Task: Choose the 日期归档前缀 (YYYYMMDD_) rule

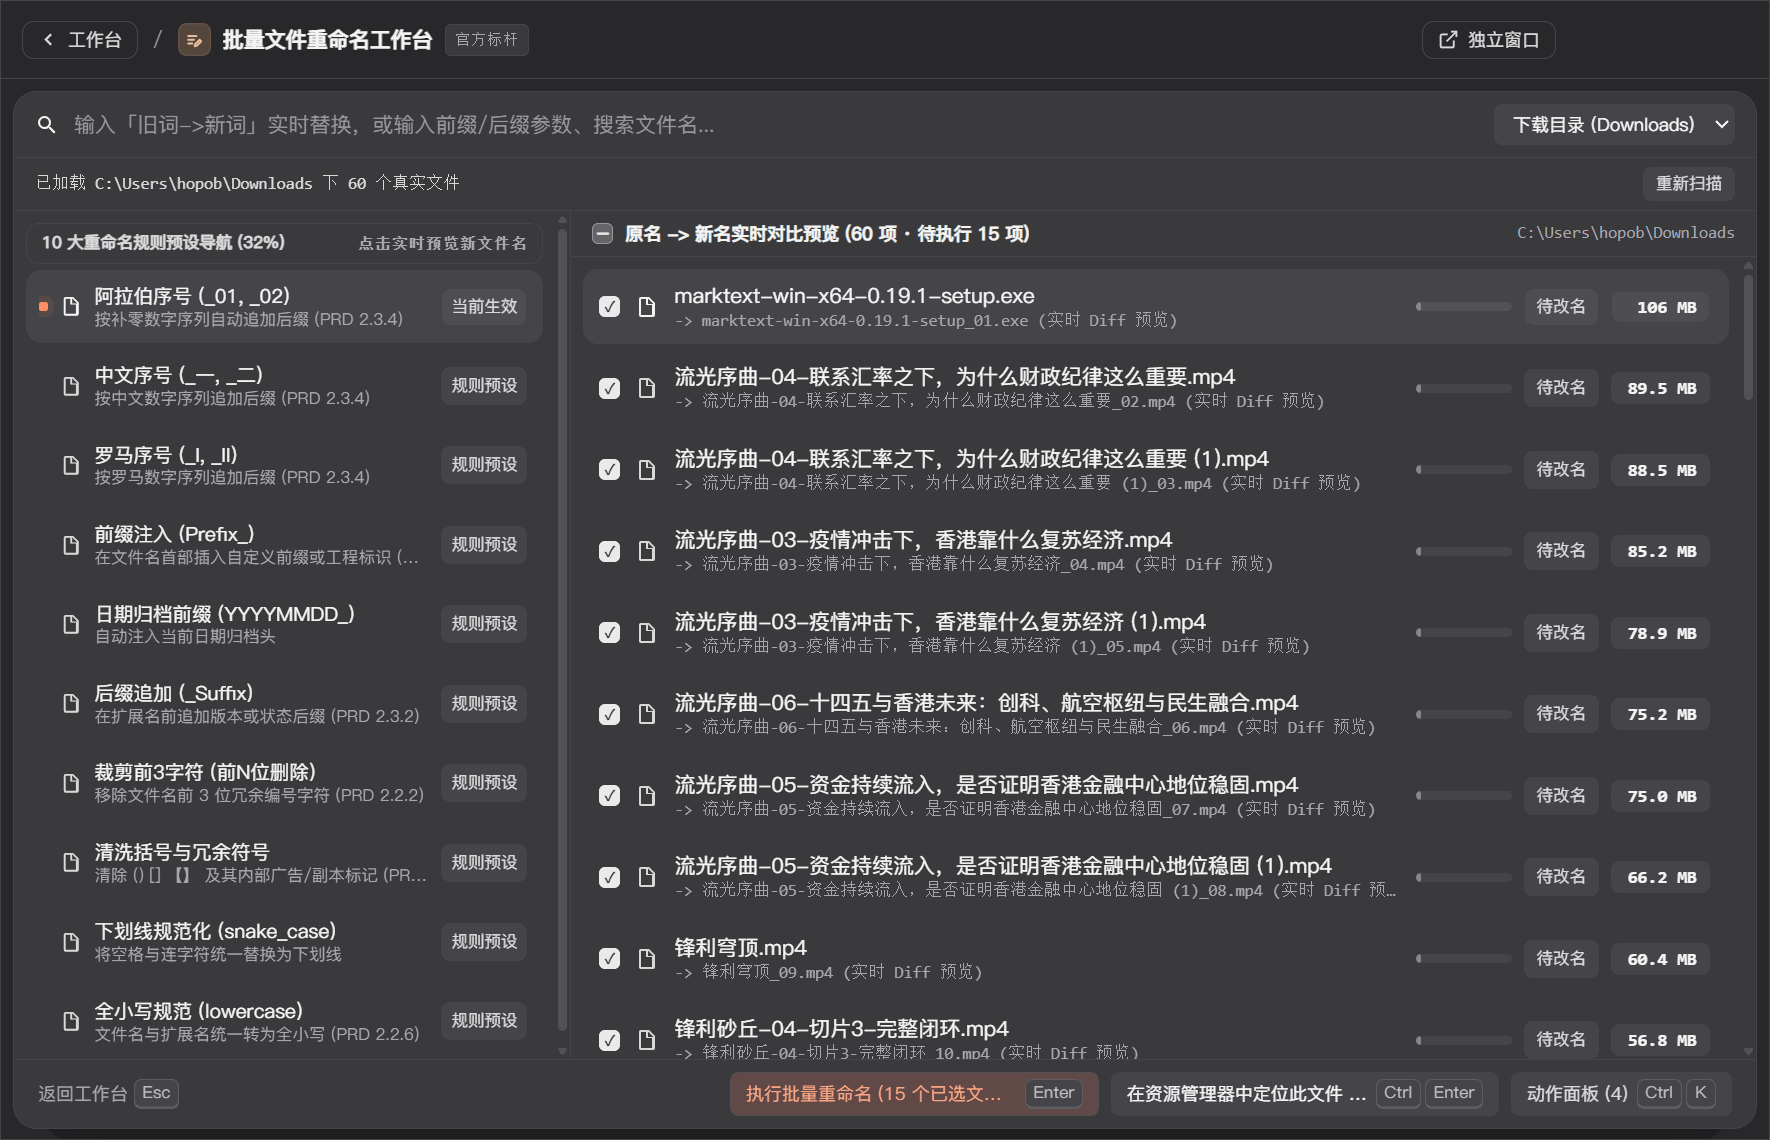Action: (284, 624)
